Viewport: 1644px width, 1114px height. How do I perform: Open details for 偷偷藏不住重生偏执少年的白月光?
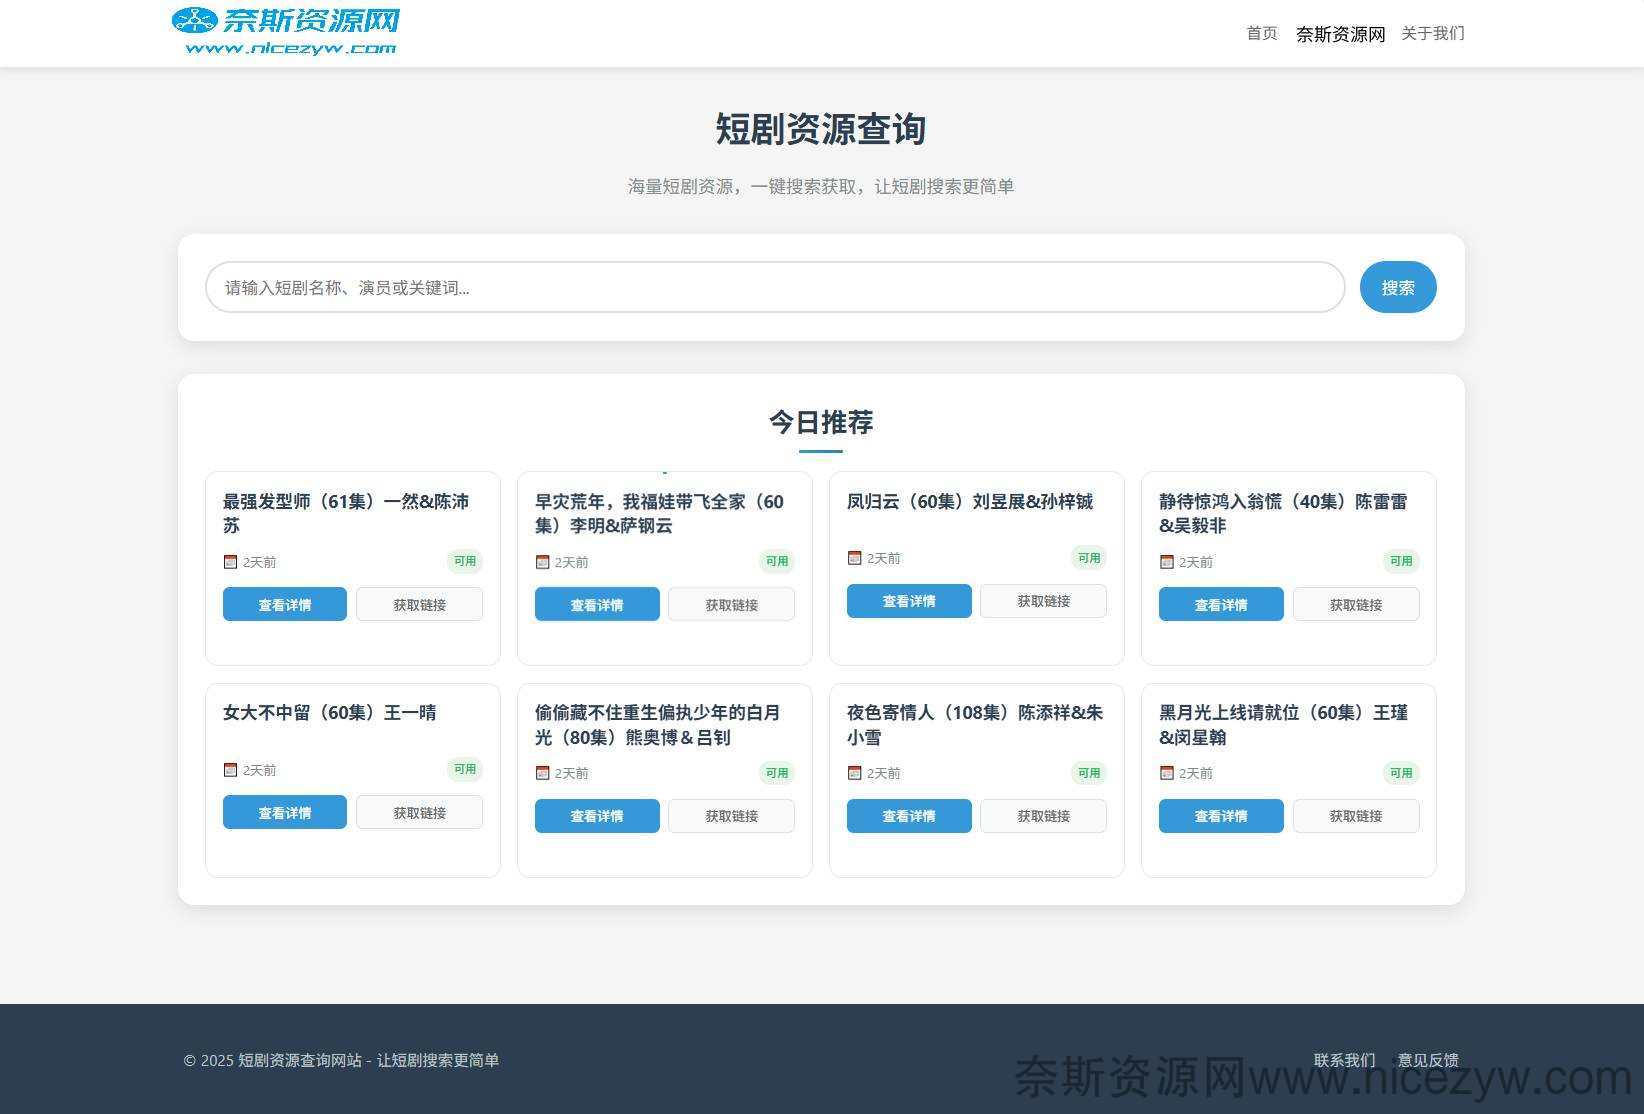point(597,816)
